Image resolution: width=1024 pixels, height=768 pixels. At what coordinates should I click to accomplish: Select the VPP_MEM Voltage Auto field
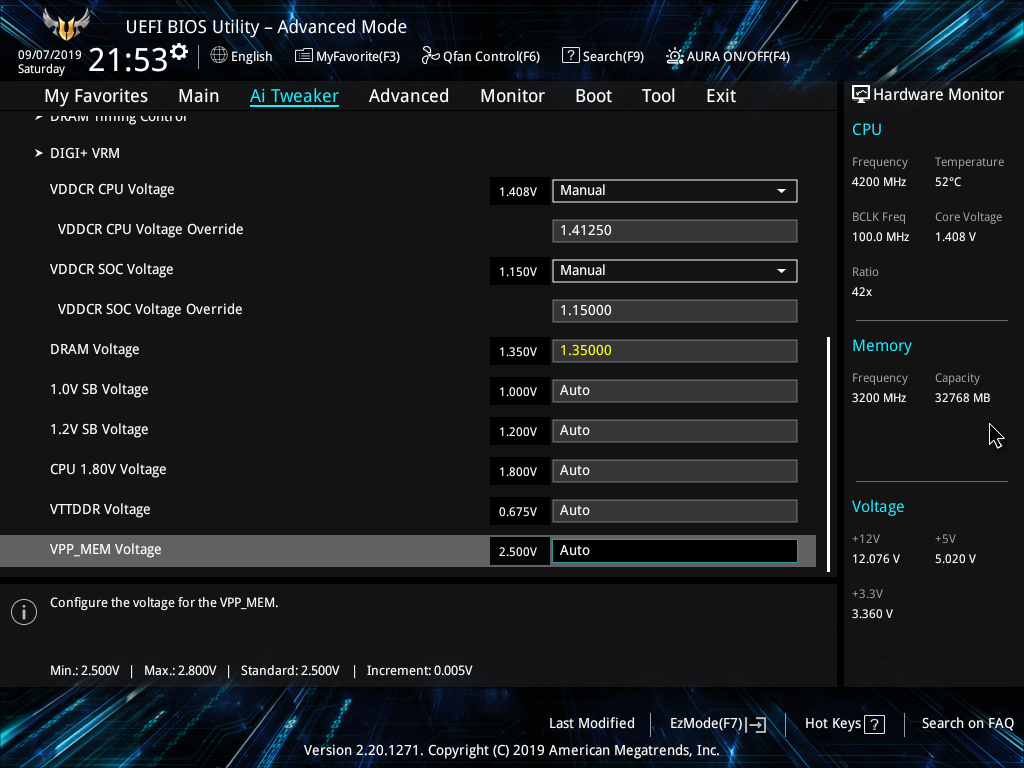click(x=675, y=551)
